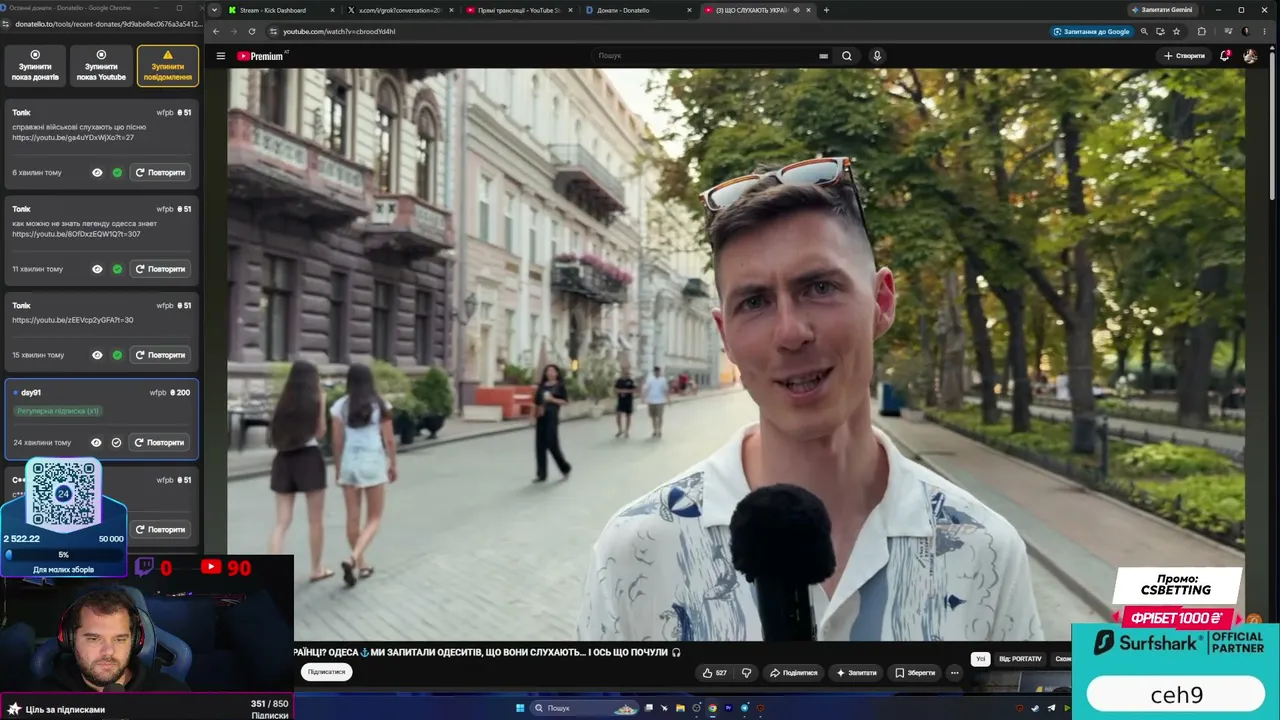Stop showing YouTube in Donatello

click(101, 65)
